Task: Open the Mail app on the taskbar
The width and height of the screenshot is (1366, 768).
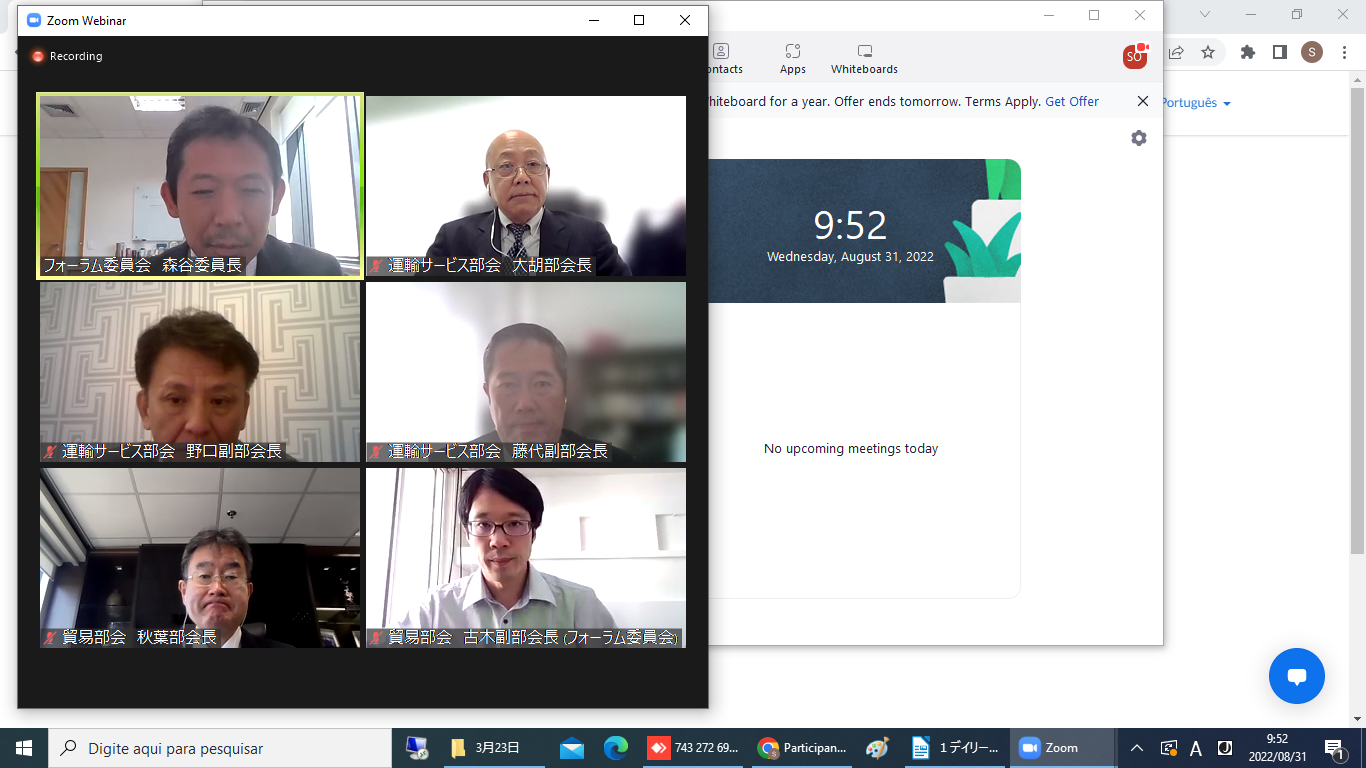Action: coord(572,748)
